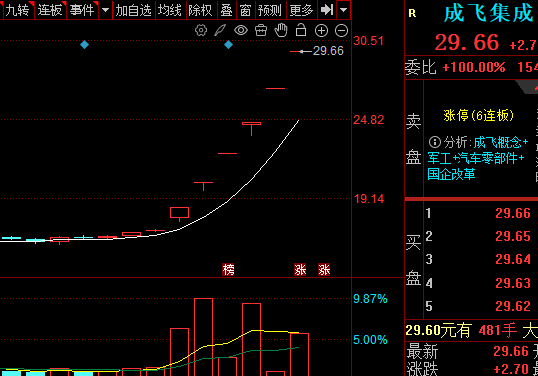Open 成飞概念 analysis link

[x=498, y=142]
